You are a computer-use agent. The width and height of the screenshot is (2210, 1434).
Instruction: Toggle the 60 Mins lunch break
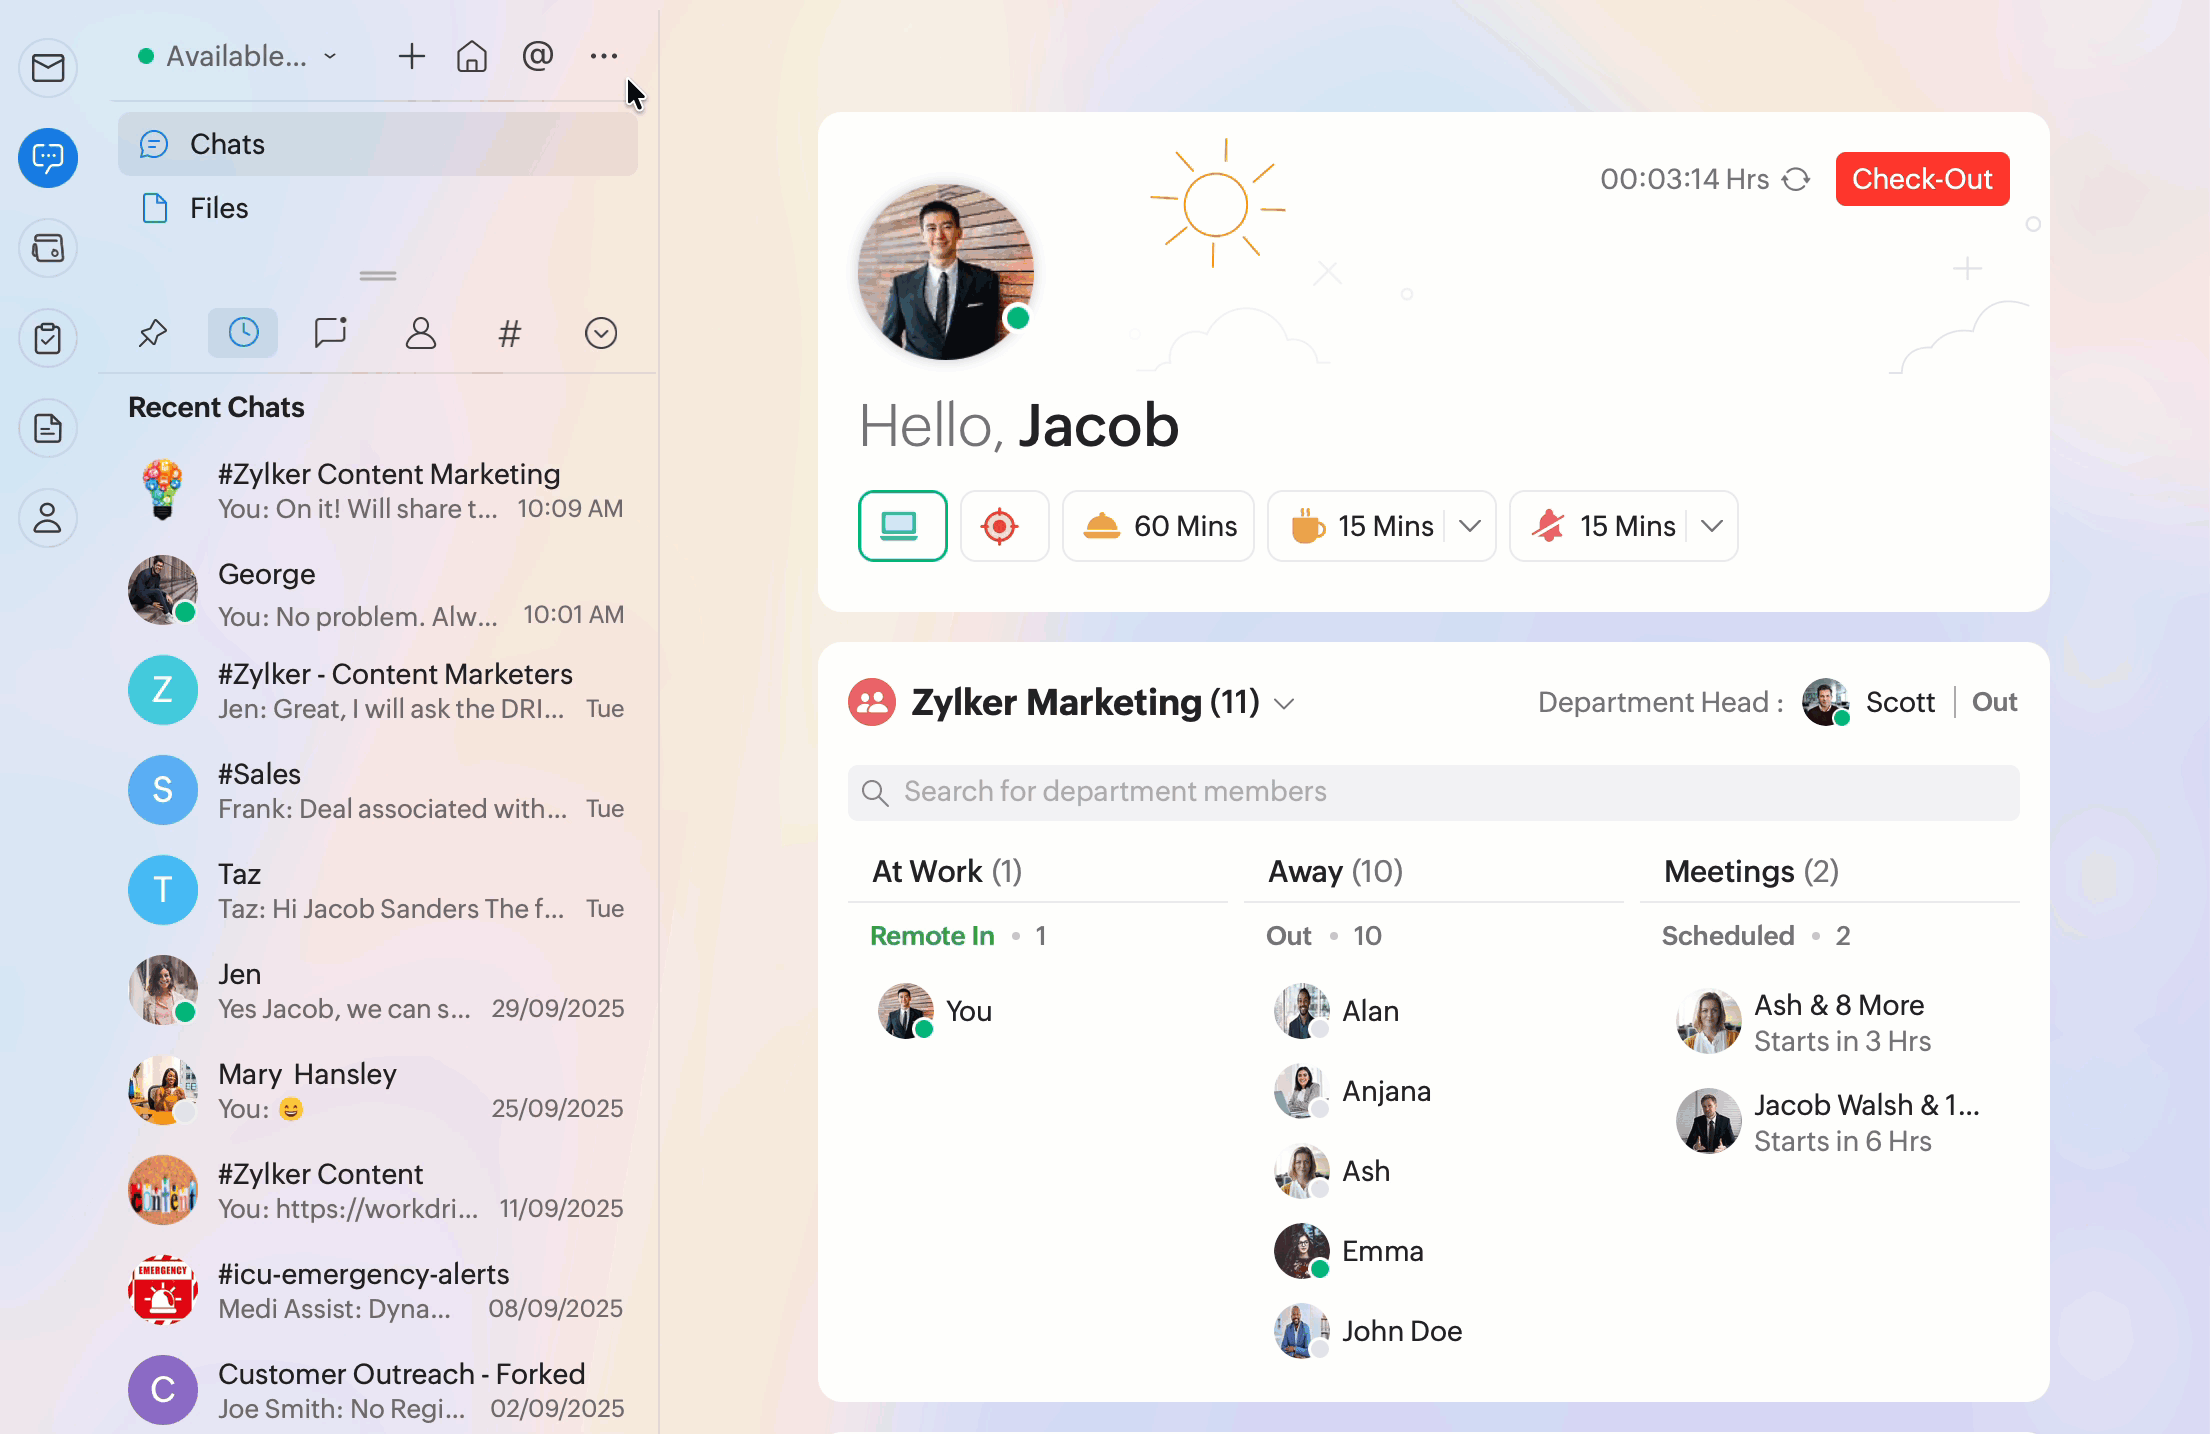pos(1158,526)
